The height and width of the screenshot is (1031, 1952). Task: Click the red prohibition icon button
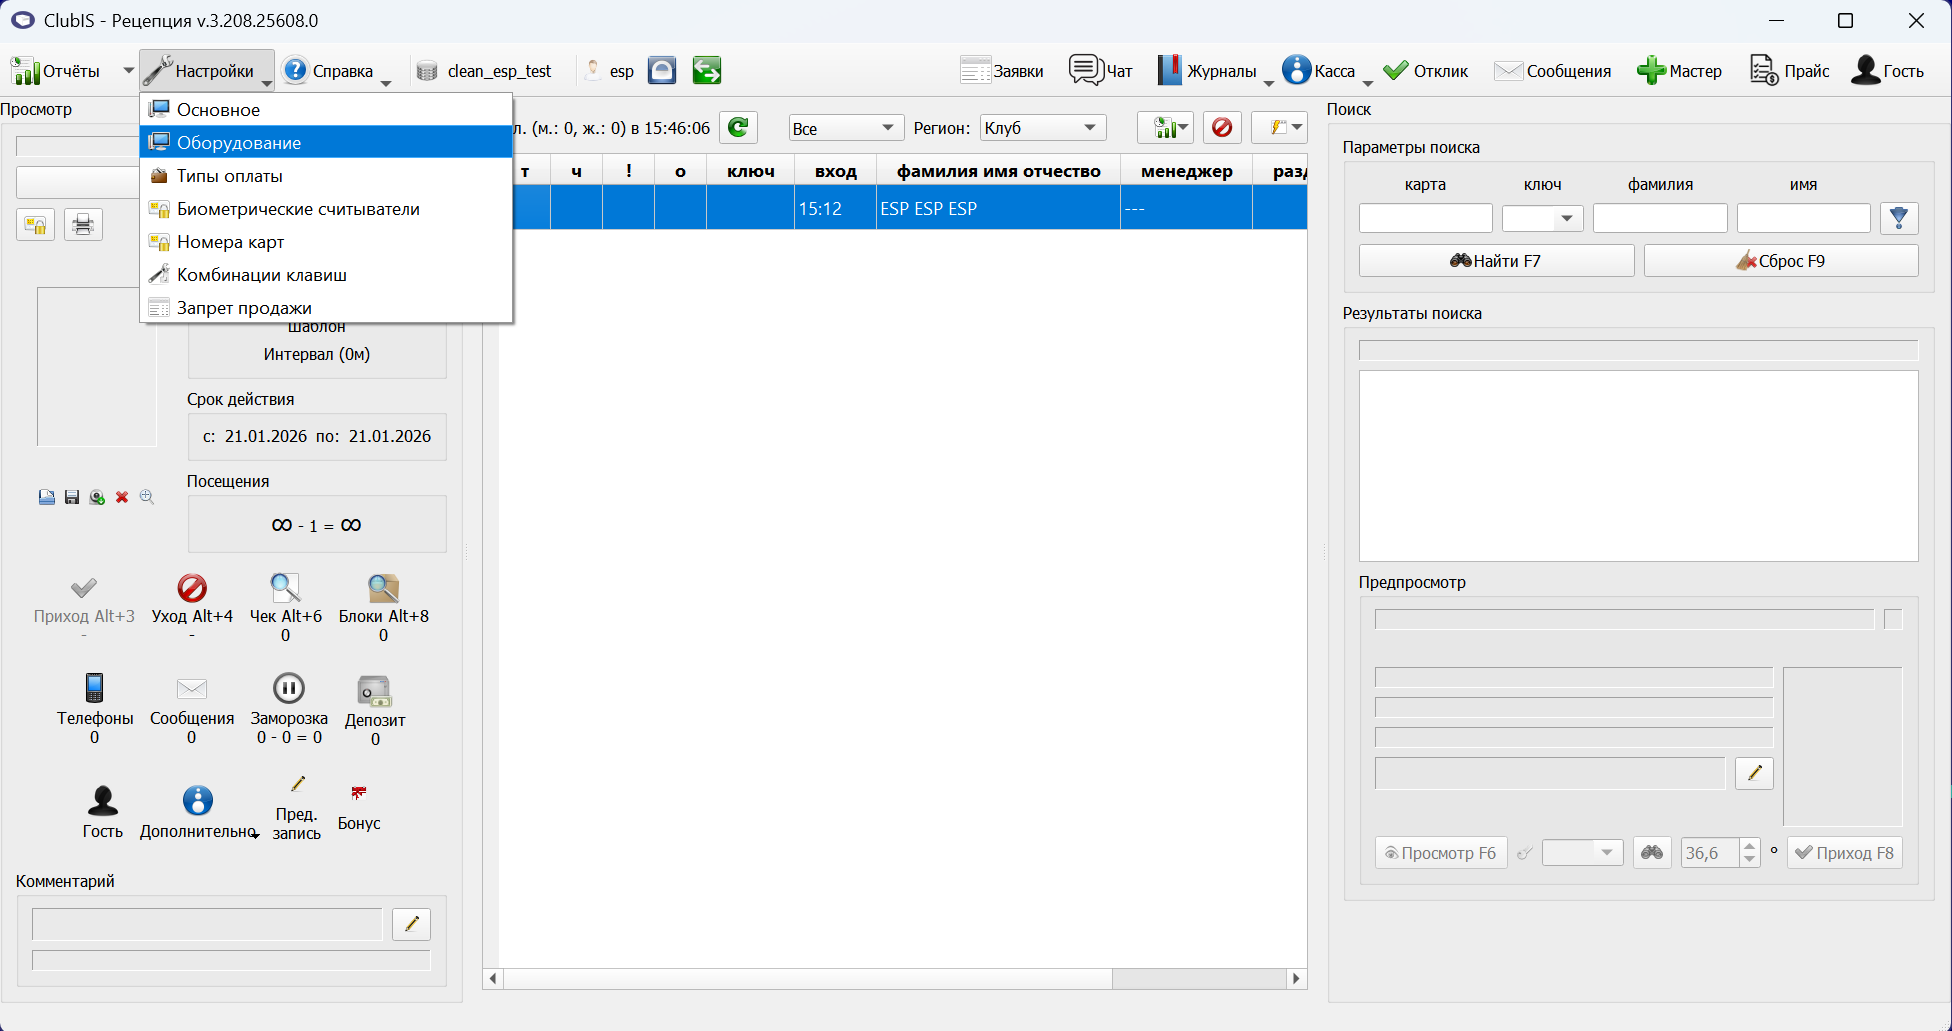(1221, 127)
